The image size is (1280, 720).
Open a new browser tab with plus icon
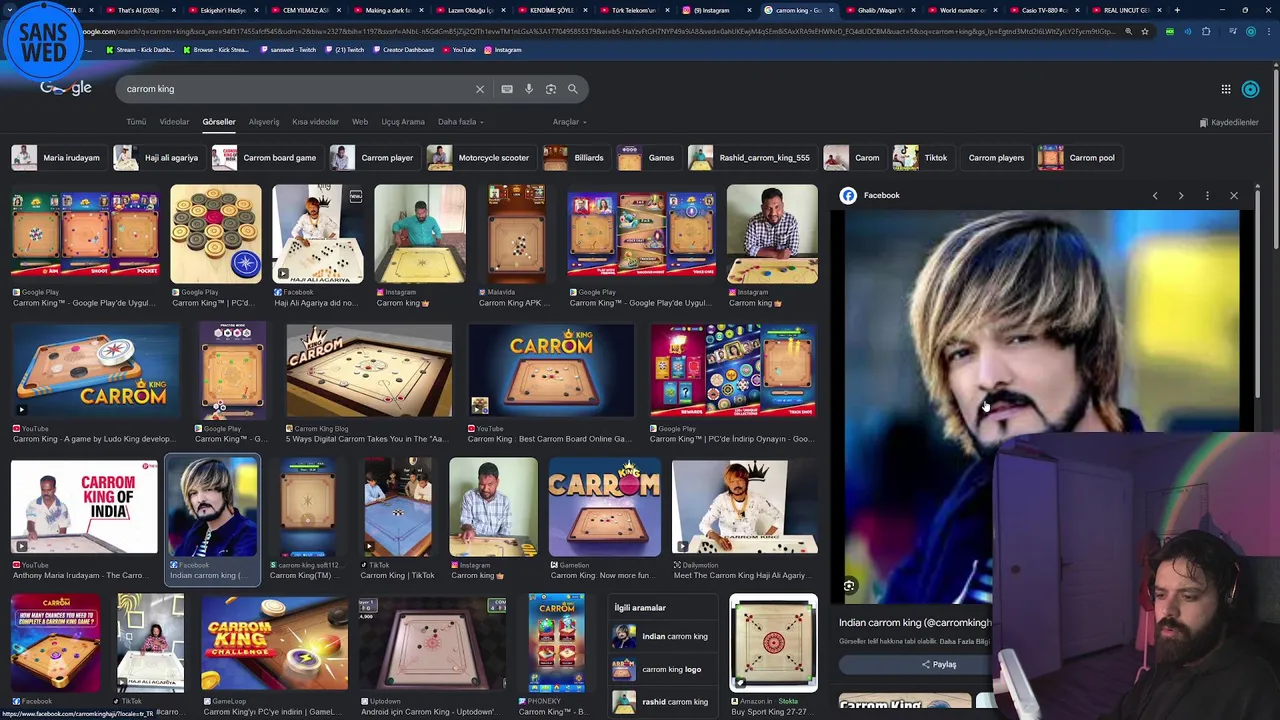(x=1177, y=10)
